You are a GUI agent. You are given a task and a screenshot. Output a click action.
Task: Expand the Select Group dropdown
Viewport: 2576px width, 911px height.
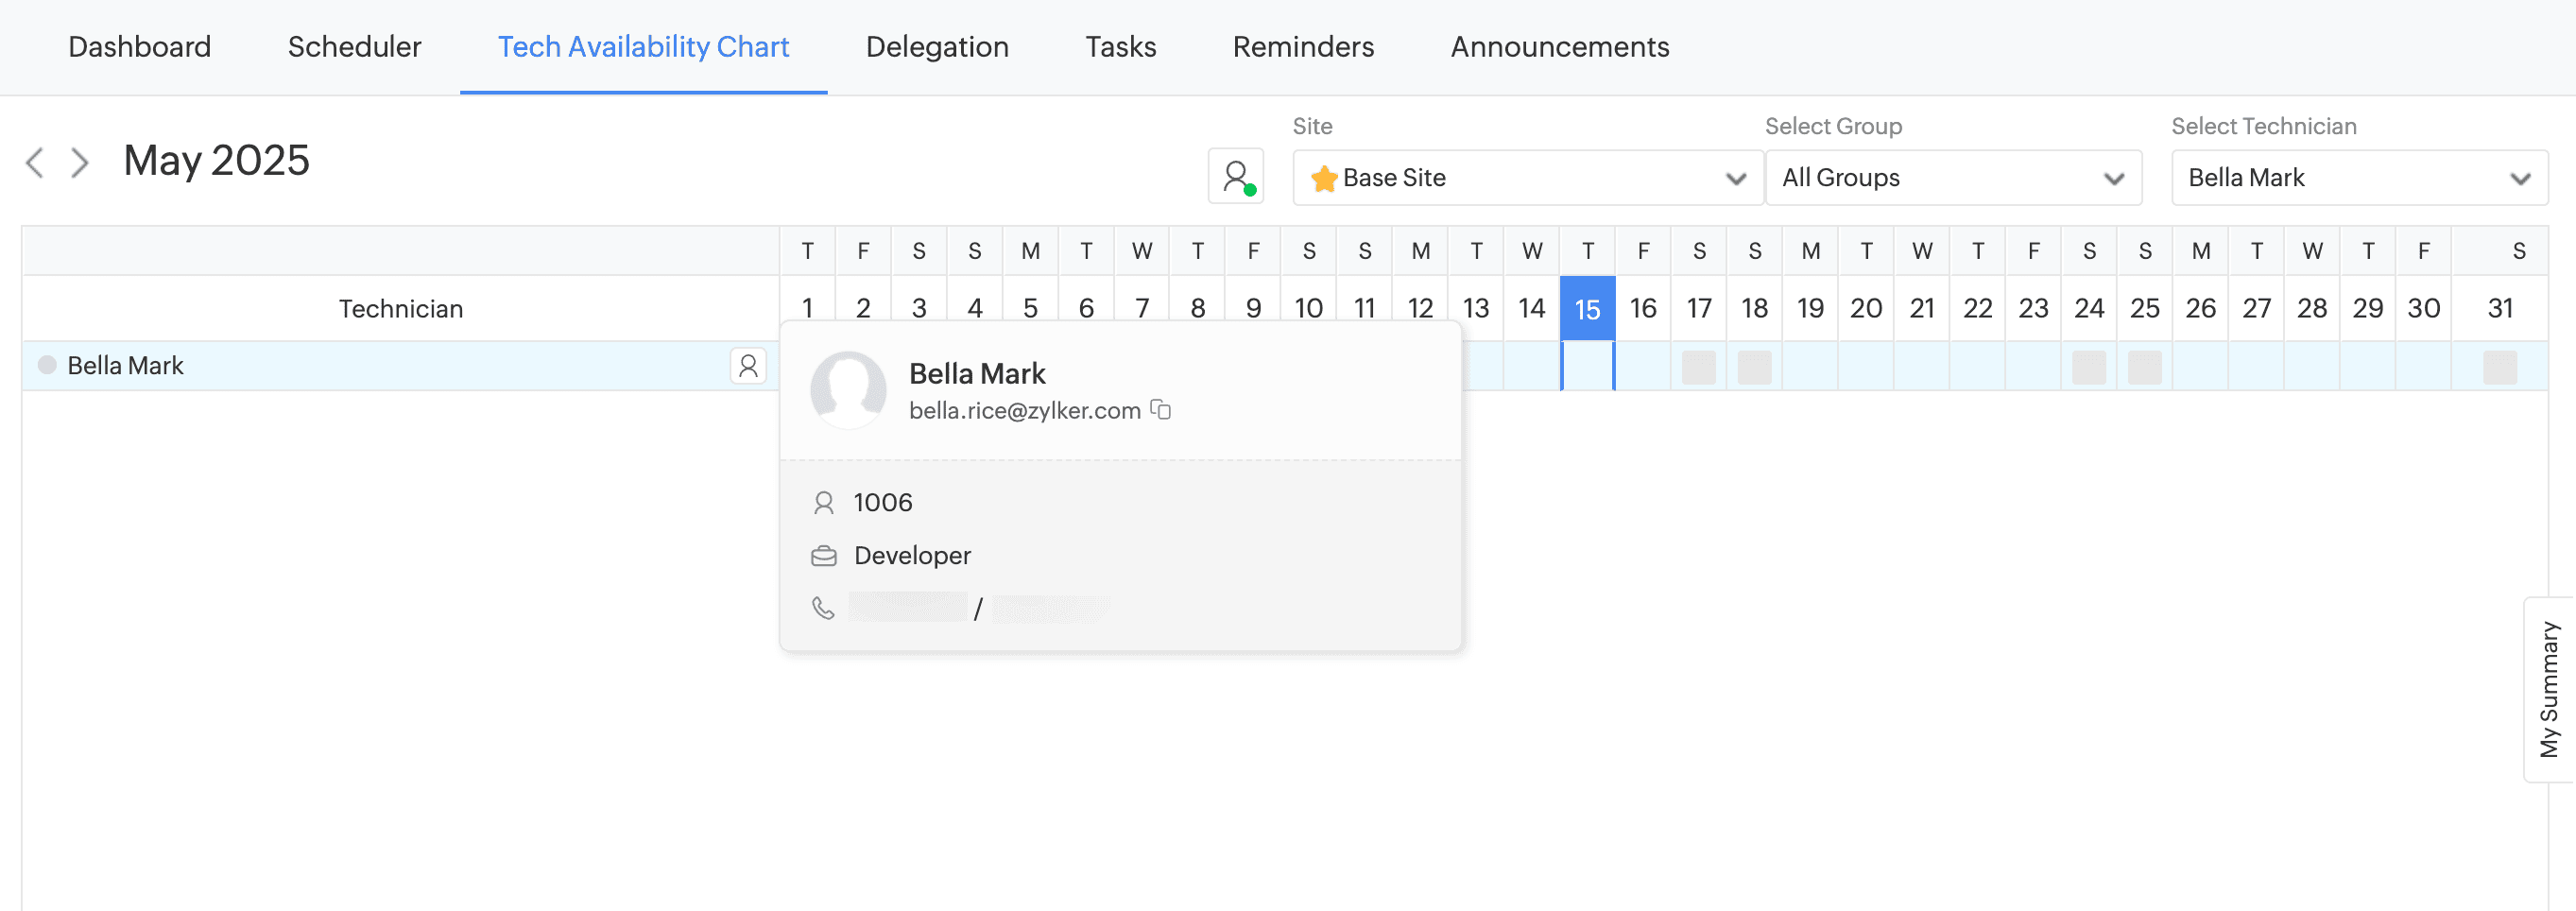1953,178
